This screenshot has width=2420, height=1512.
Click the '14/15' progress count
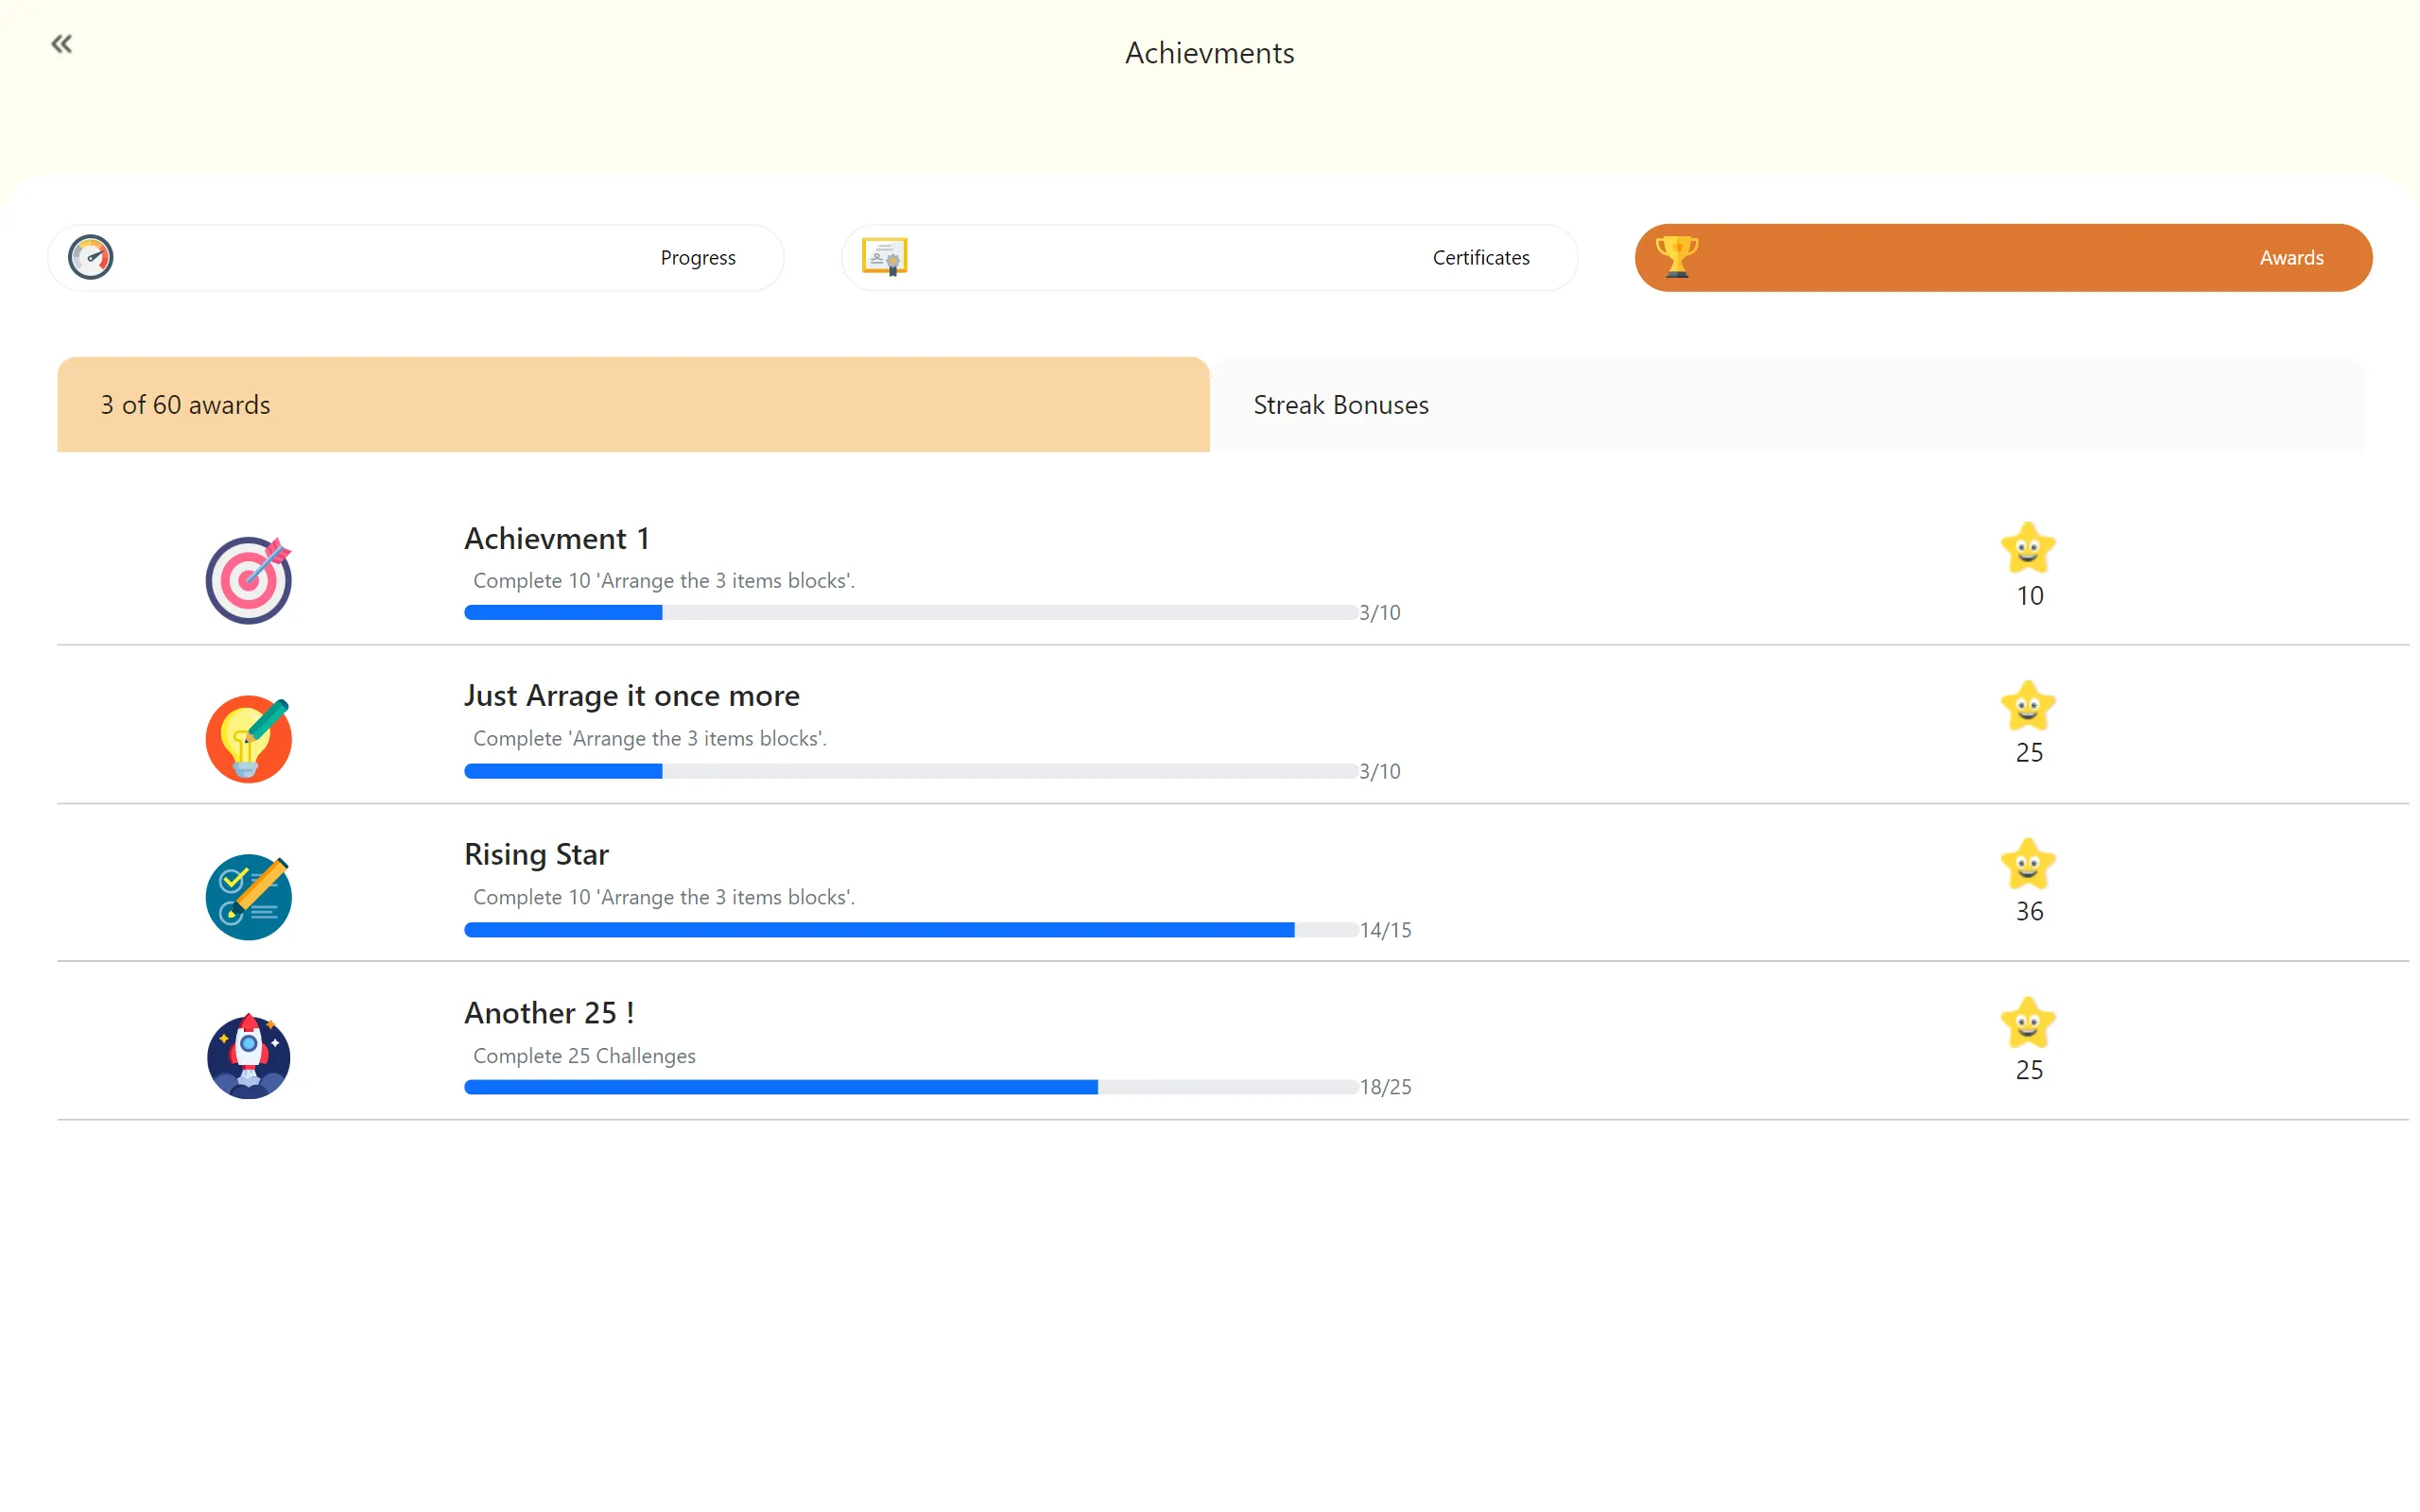coord(1385,930)
